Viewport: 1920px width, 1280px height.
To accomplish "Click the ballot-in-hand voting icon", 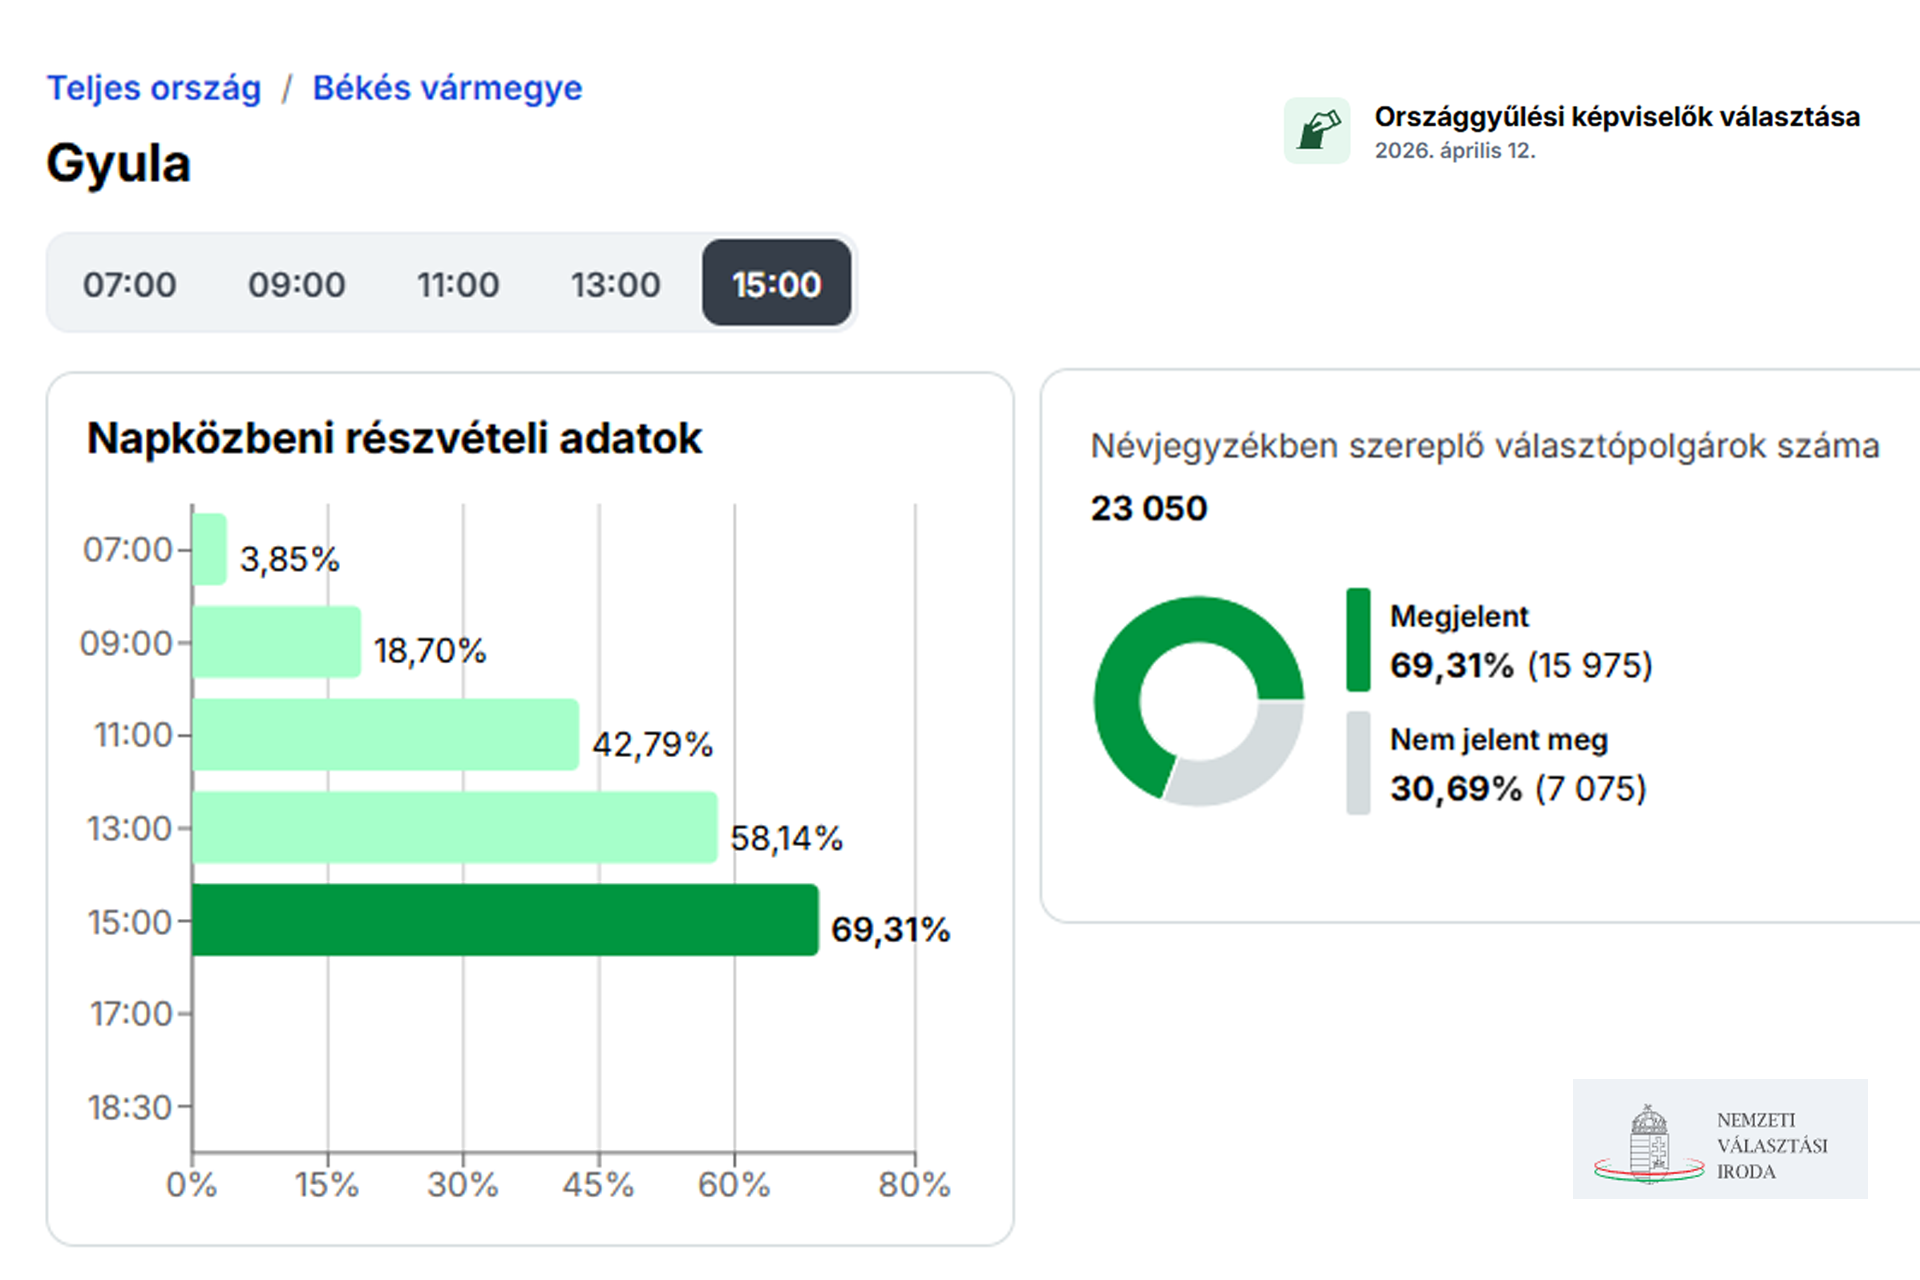I will 1317,131.
